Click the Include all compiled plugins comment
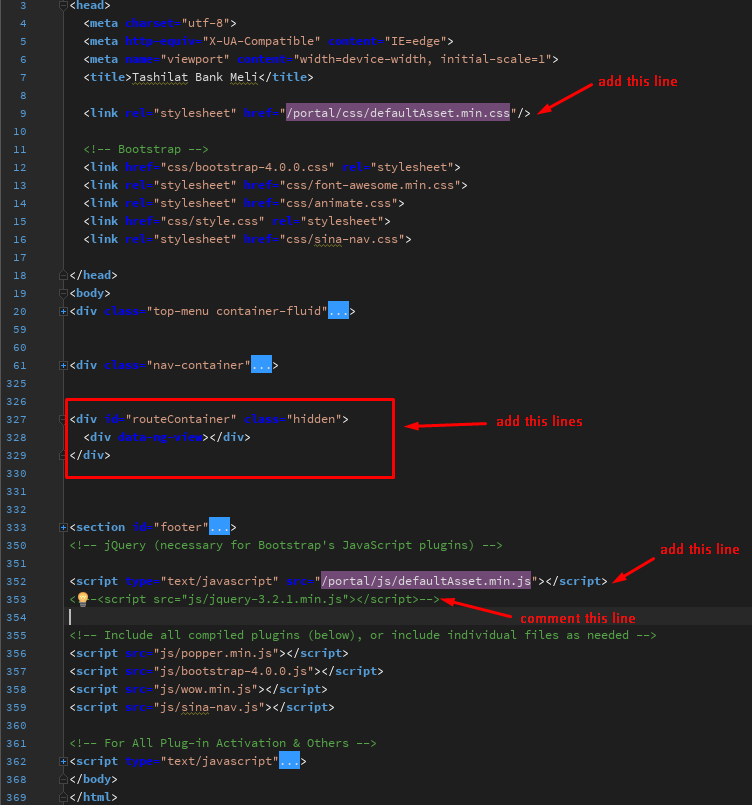Screen dimensions: 752x805 pos(363,636)
